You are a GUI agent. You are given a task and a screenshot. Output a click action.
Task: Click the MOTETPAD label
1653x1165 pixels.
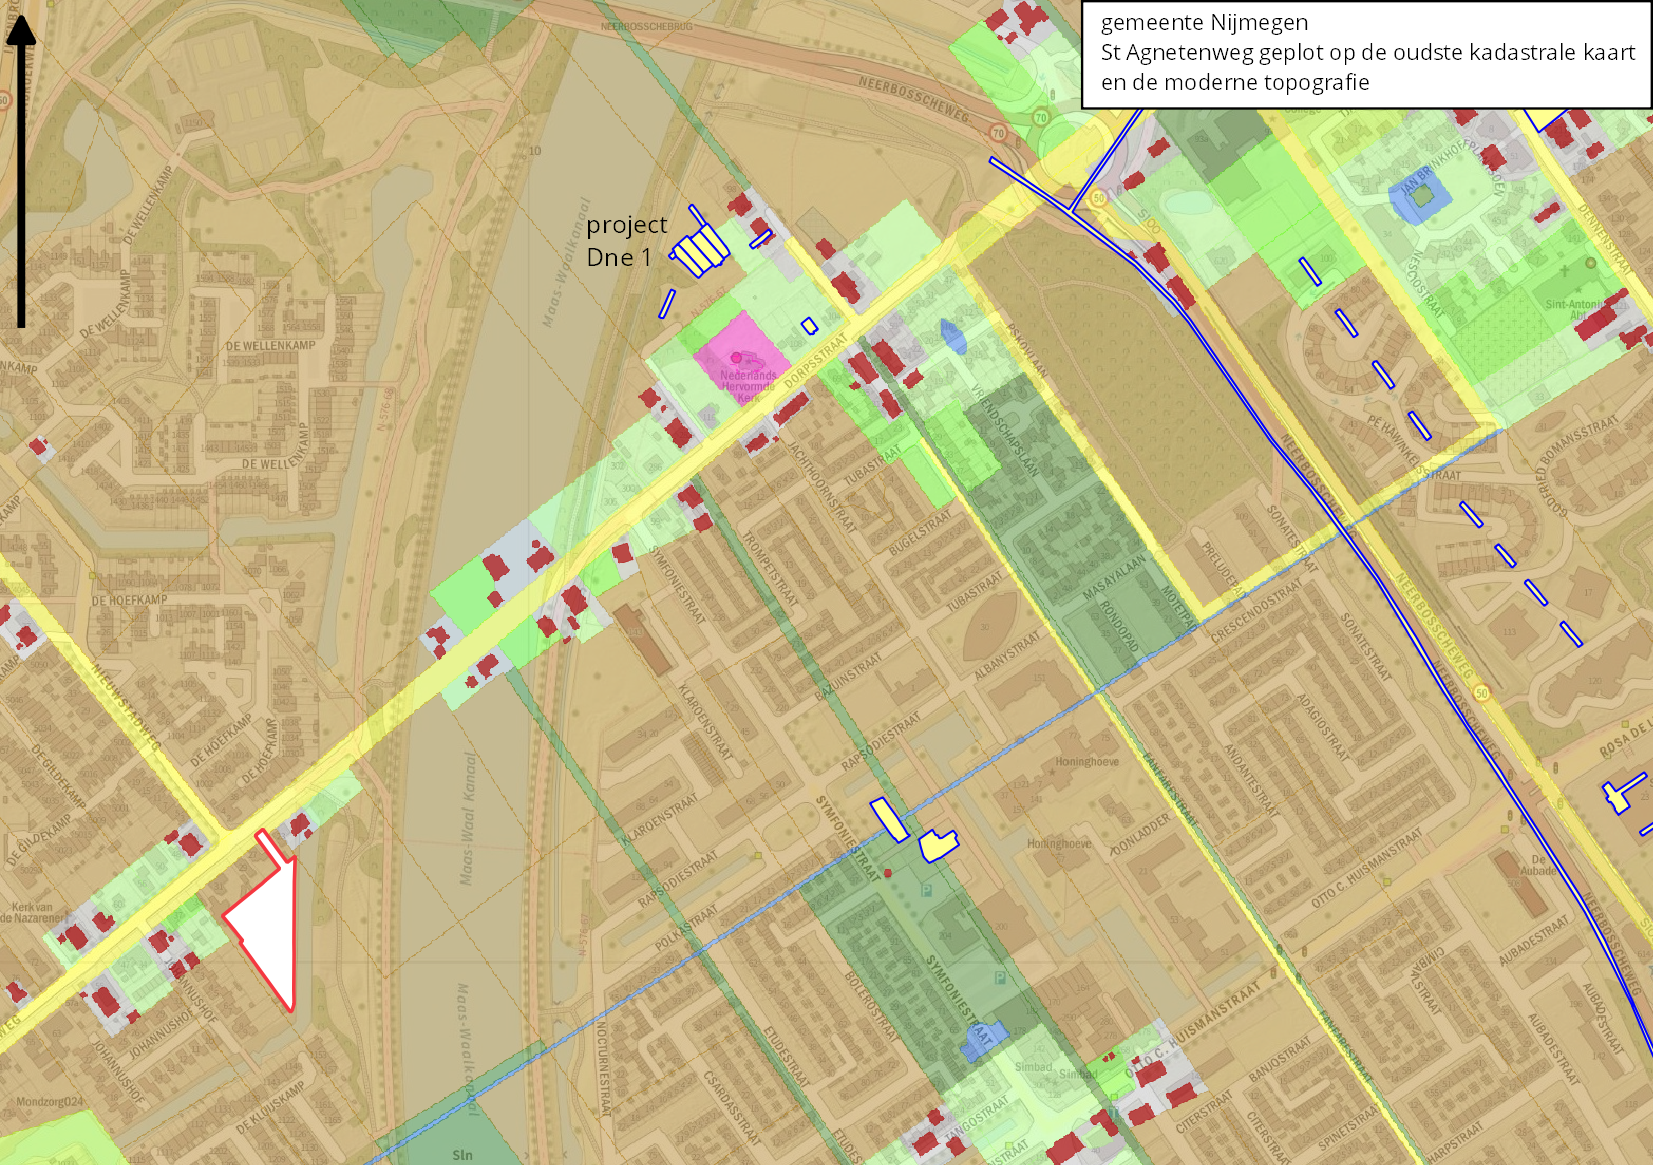[1177, 608]
